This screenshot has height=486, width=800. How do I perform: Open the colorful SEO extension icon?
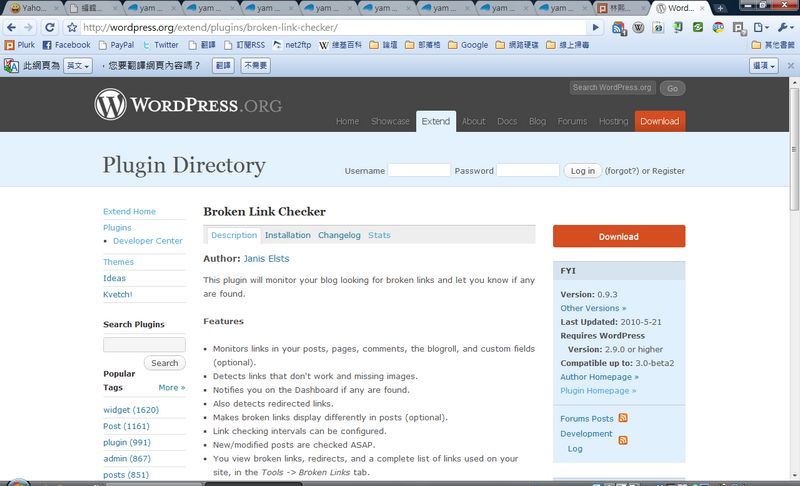(718, 28)
